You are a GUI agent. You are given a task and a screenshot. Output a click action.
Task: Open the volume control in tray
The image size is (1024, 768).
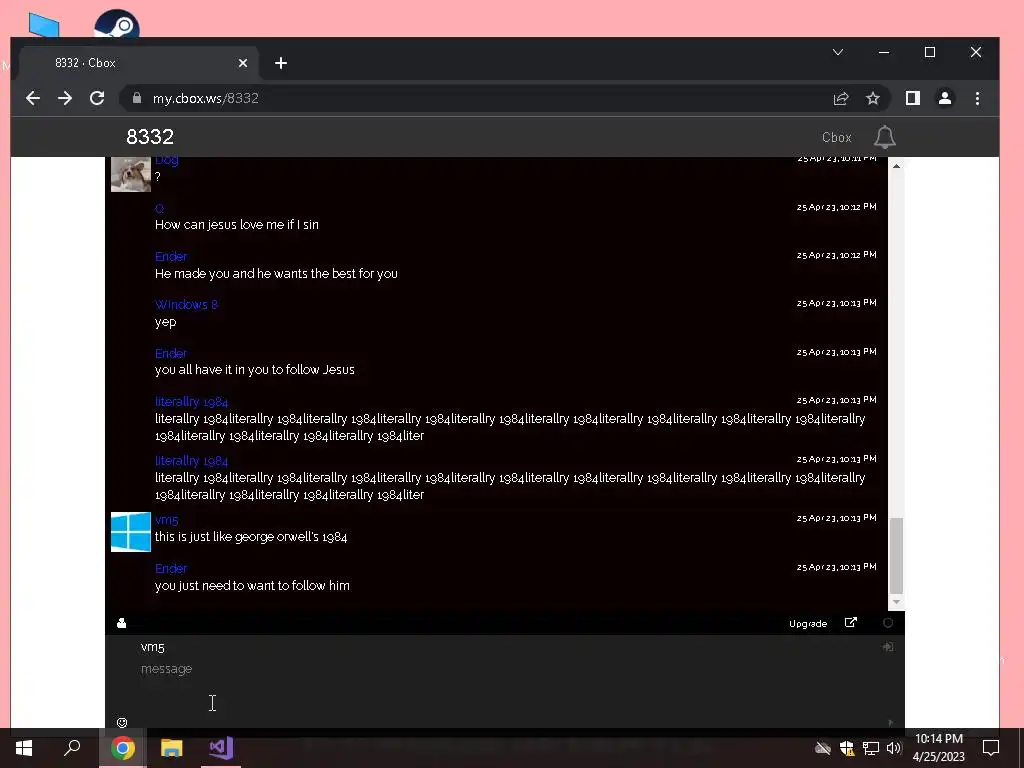point(894,748)
